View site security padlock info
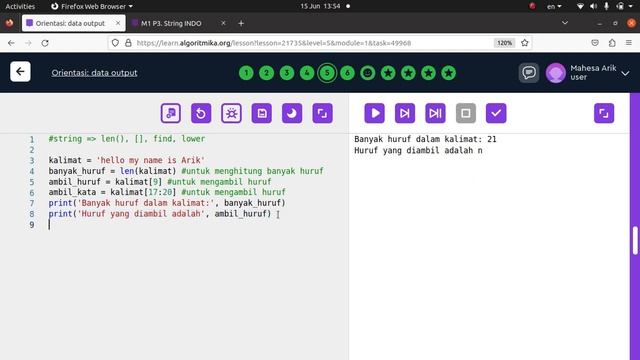The width and height of the screenshot is (640, 360). point(128,43)
